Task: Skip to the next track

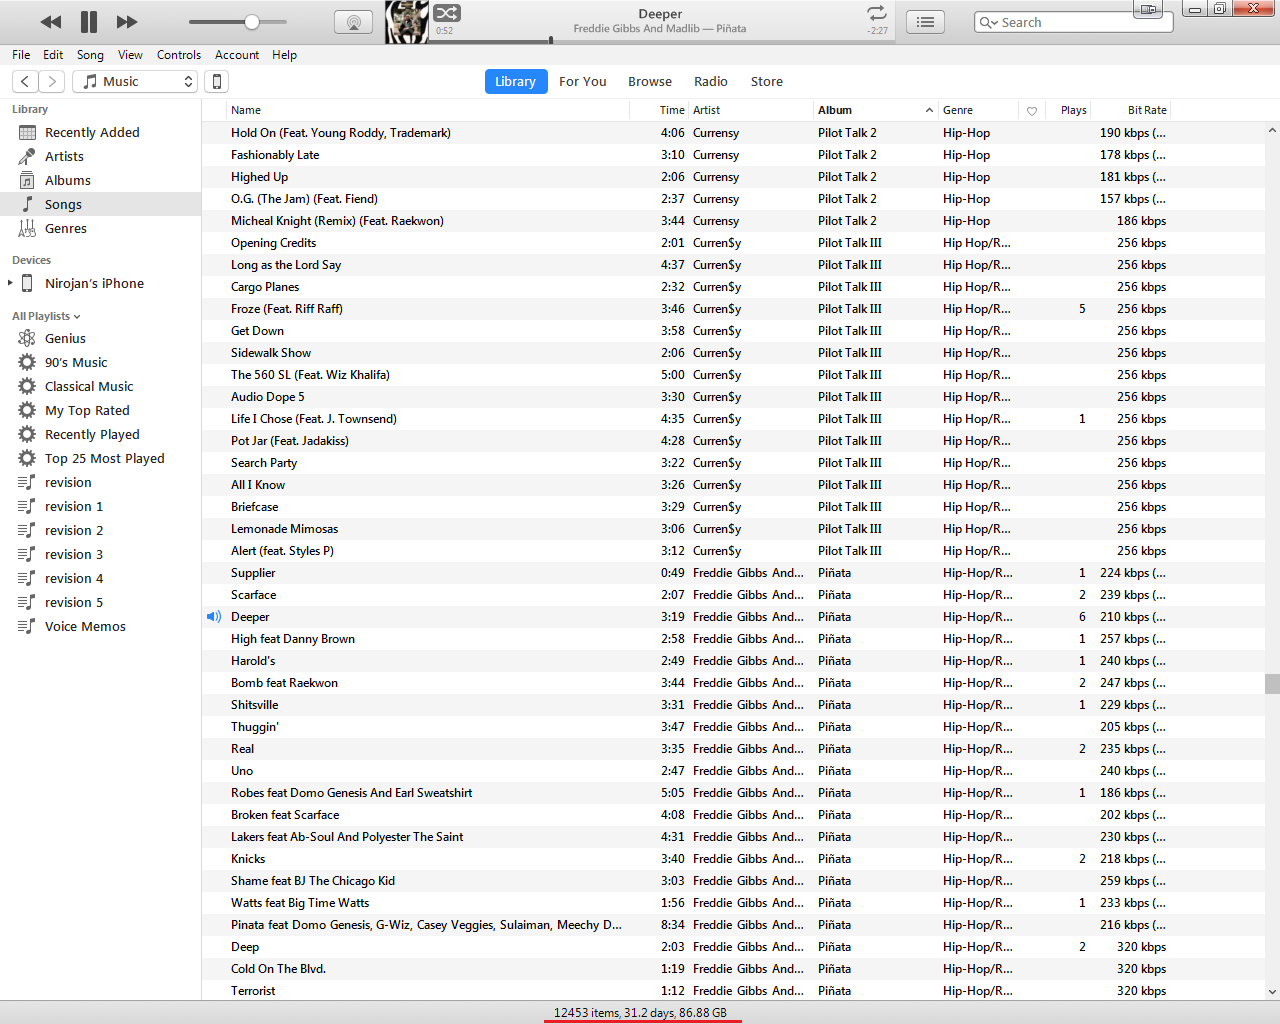Action: [127, 22]
